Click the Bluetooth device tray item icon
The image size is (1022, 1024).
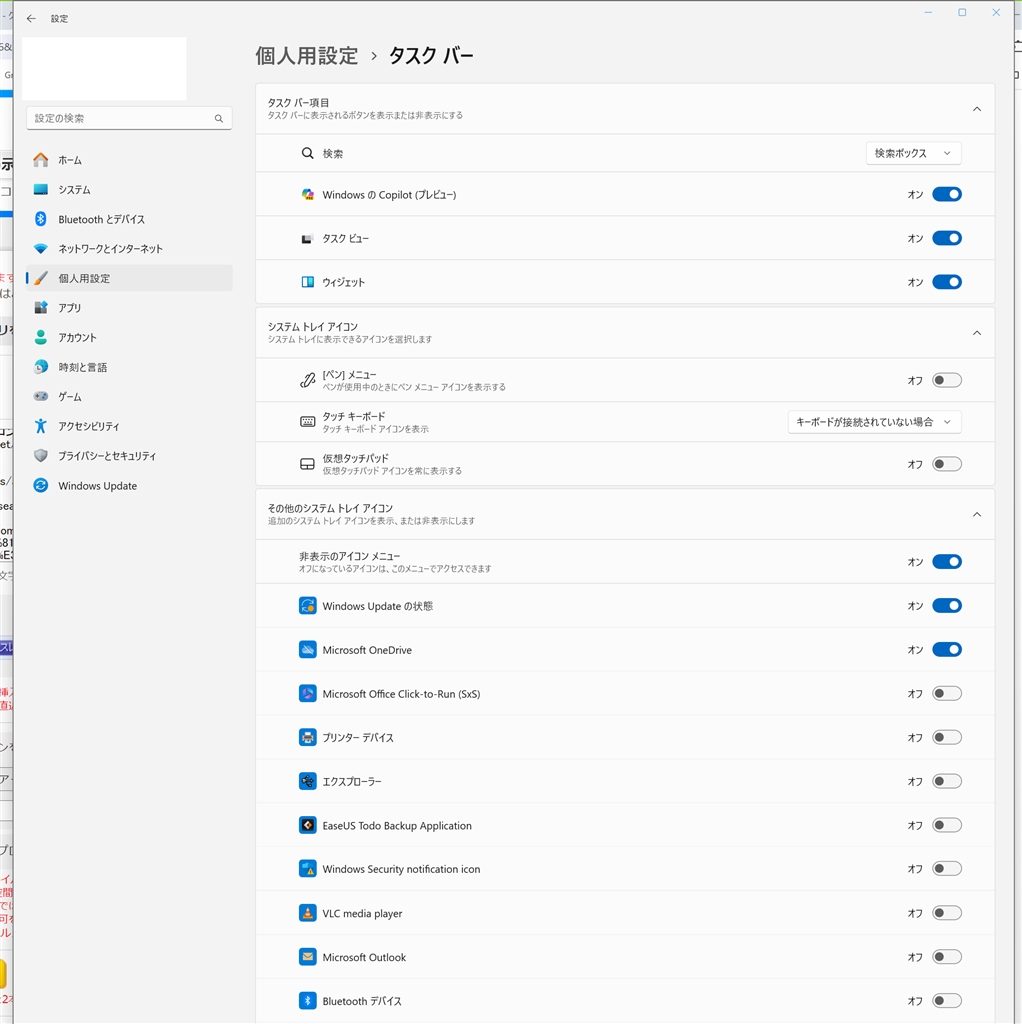coord(308,1000)
